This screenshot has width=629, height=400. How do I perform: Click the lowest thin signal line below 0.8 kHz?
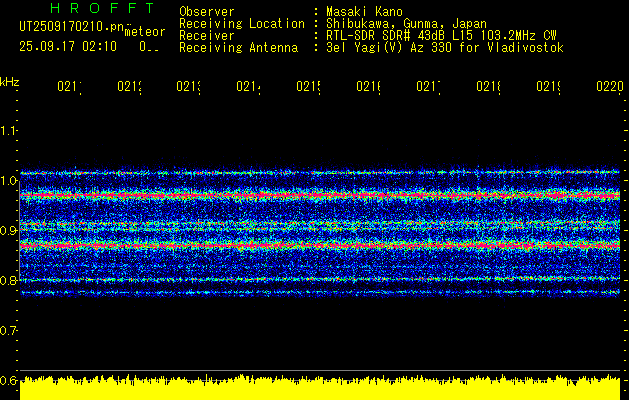(x=320, y=292)
